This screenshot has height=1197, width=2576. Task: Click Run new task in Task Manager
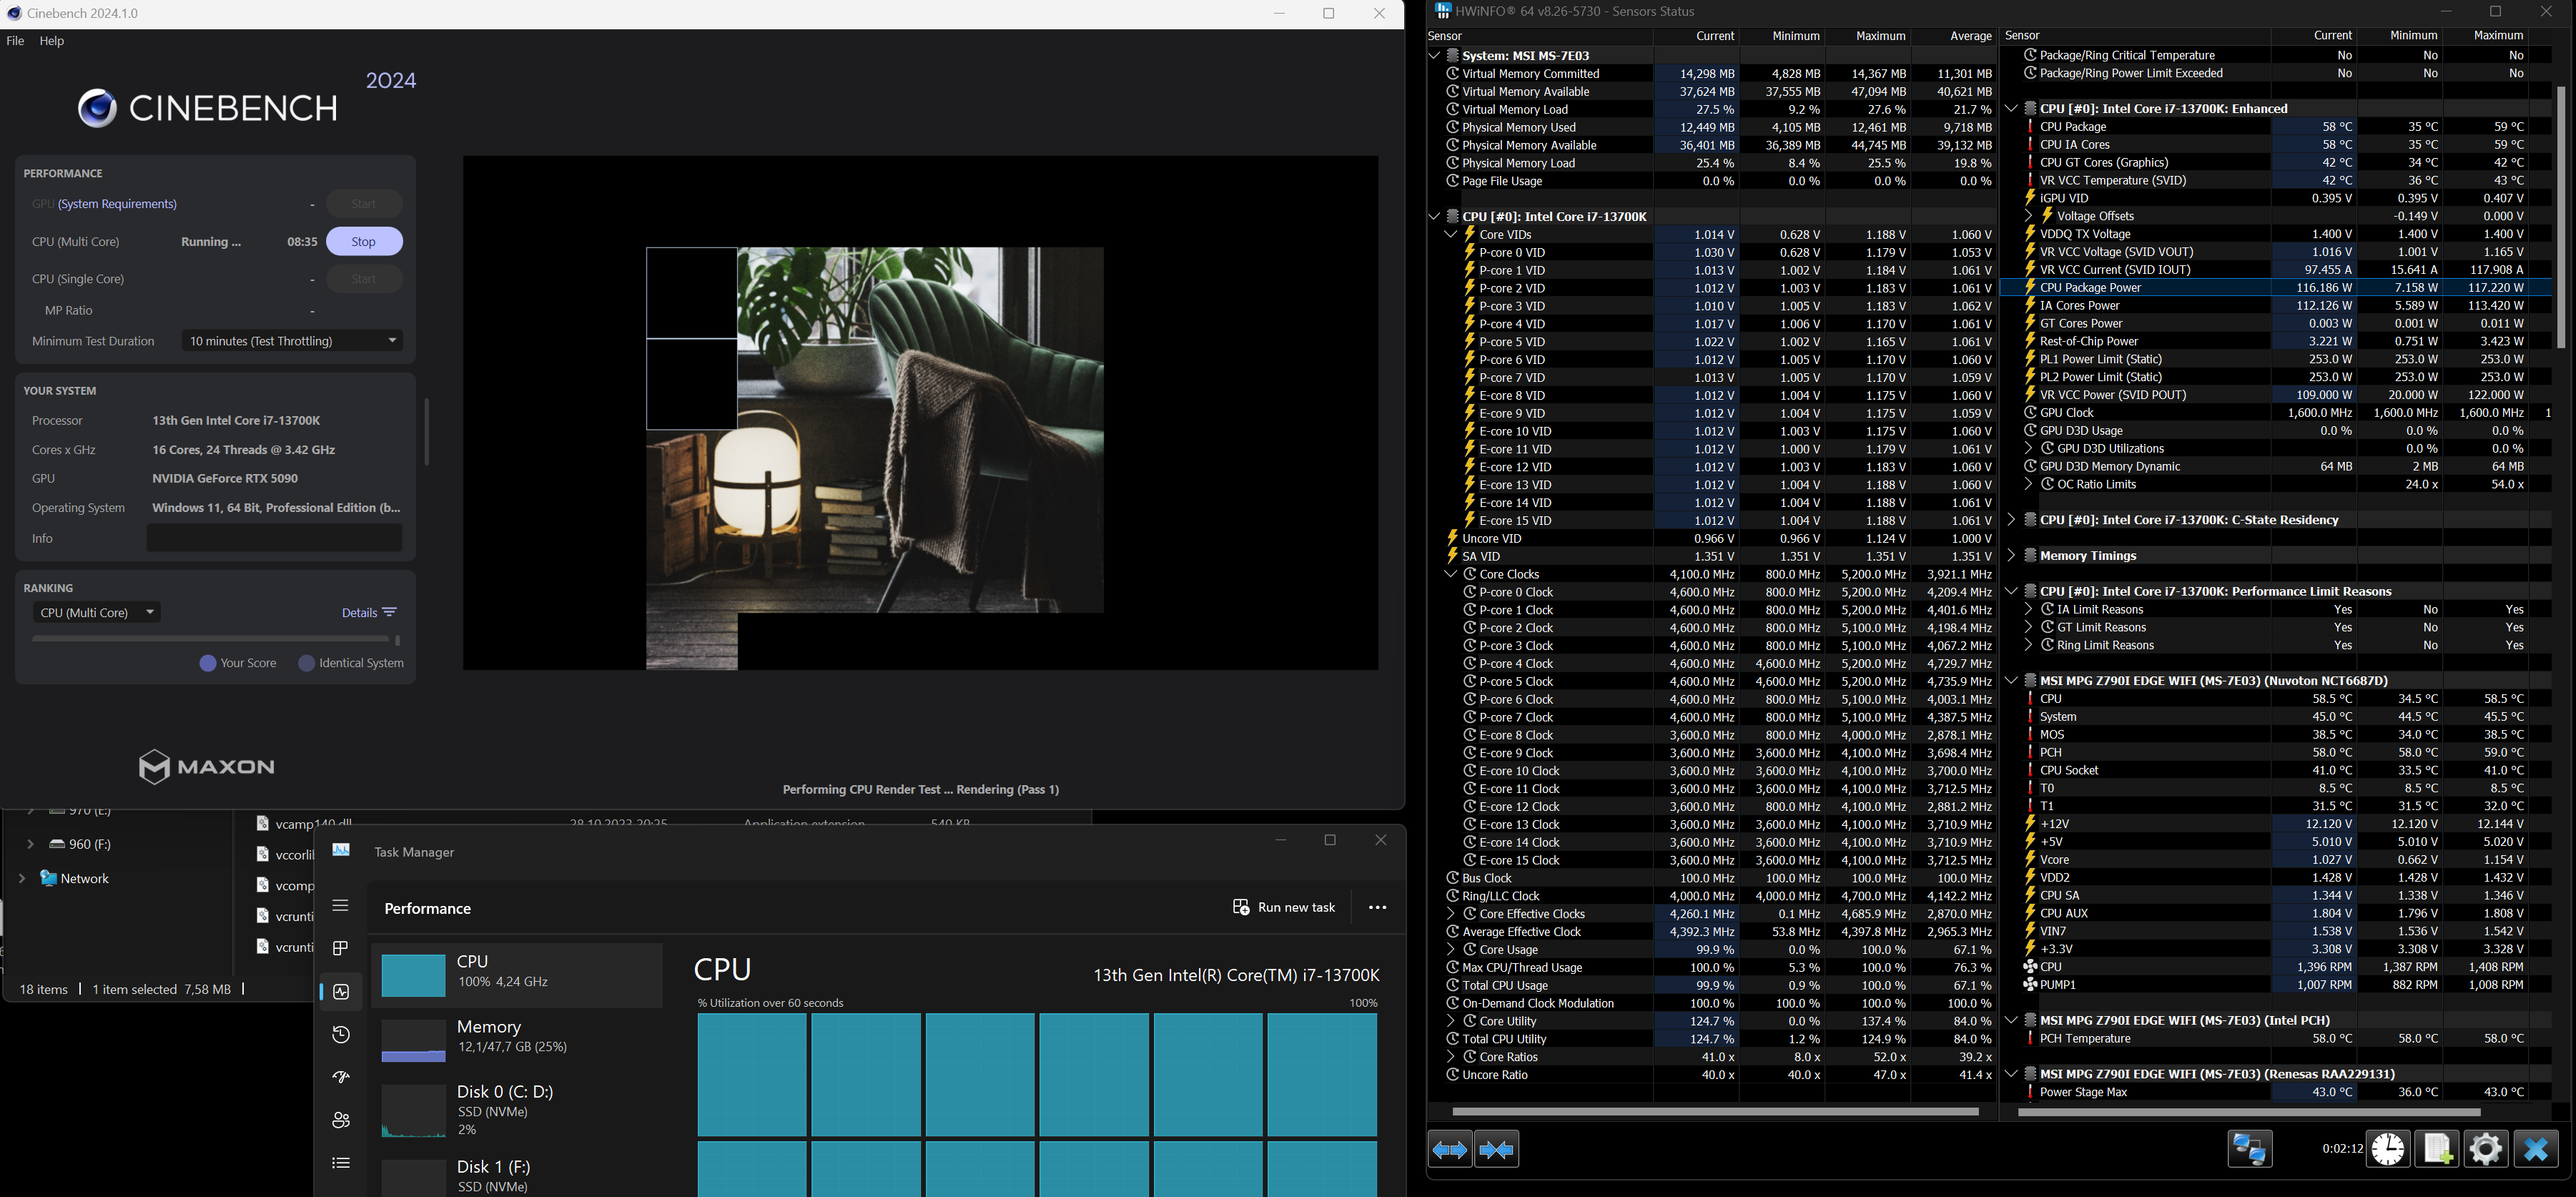(1284, 907)
